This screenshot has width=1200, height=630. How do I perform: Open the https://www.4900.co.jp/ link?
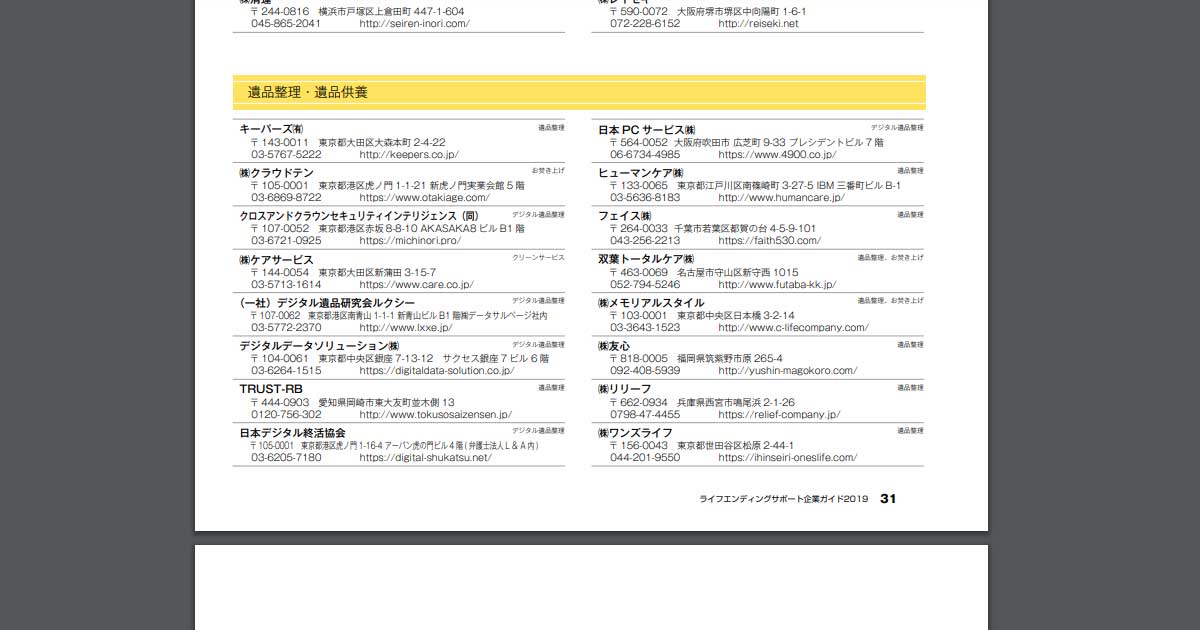[x=777, y=155]
